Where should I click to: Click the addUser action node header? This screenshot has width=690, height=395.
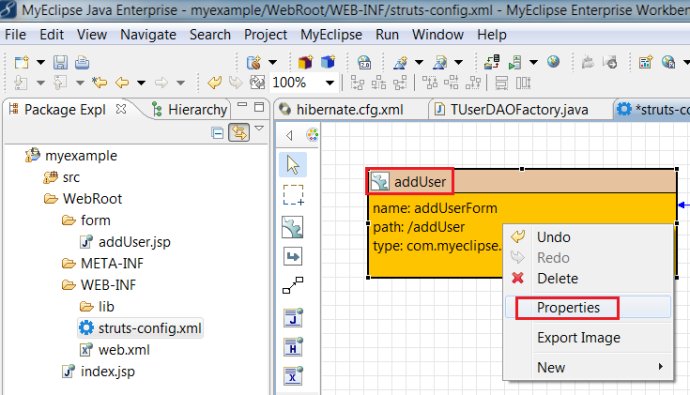(522, 181)
